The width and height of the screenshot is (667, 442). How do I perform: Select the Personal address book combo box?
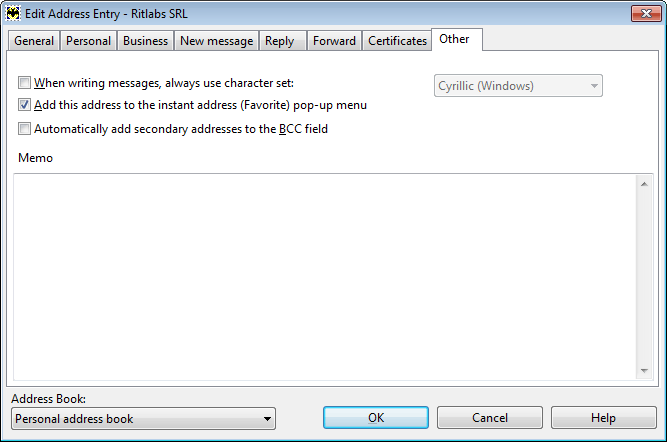tap(143, 419)
